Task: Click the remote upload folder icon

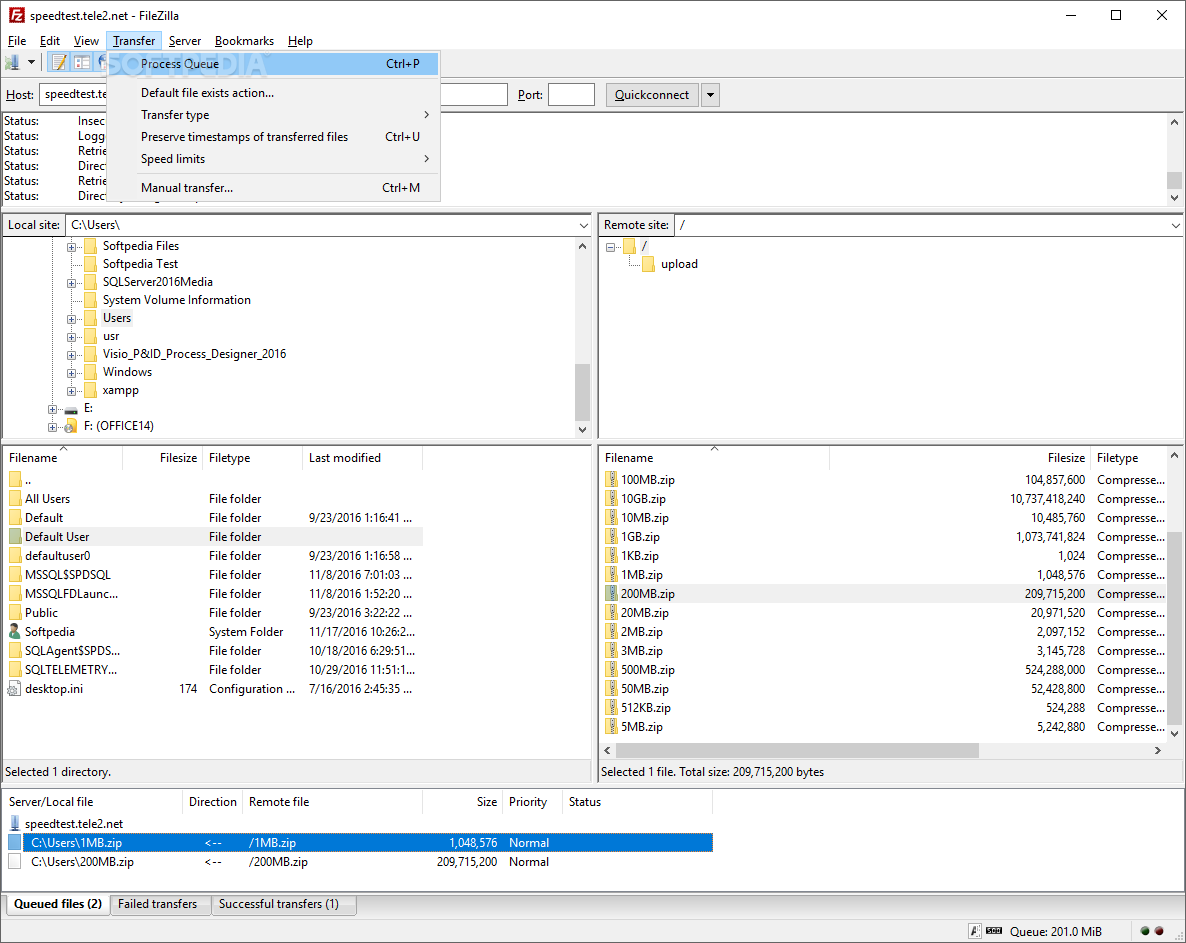Action: pos(647,264)
